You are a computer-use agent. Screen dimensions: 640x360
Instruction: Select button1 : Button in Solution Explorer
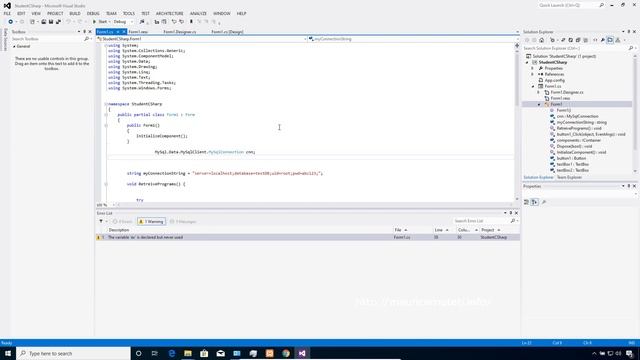click(x=571, y=158)
